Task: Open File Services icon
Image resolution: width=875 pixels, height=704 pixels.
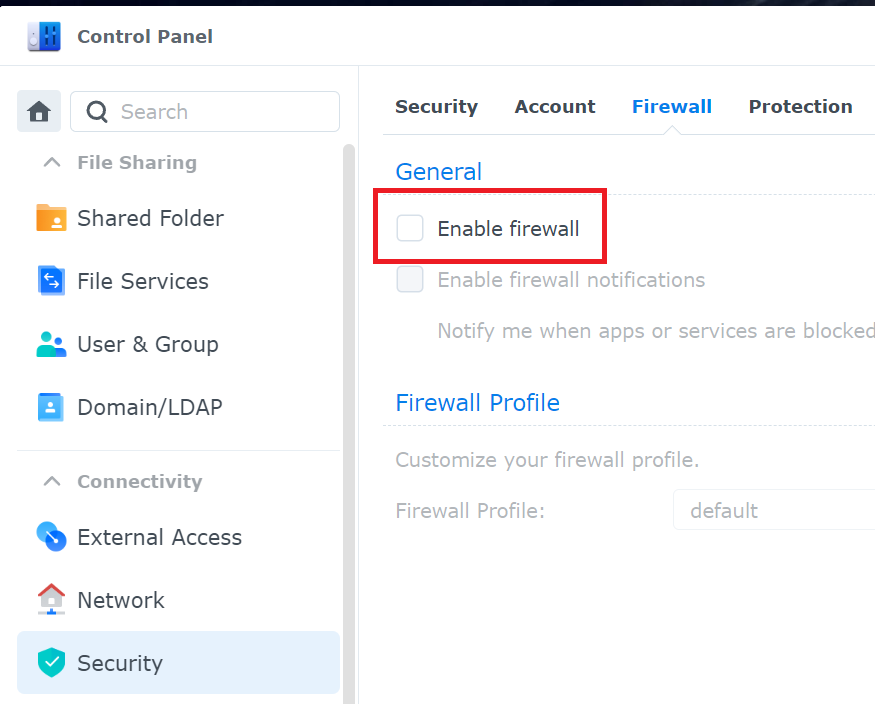Action: (51, 281)
